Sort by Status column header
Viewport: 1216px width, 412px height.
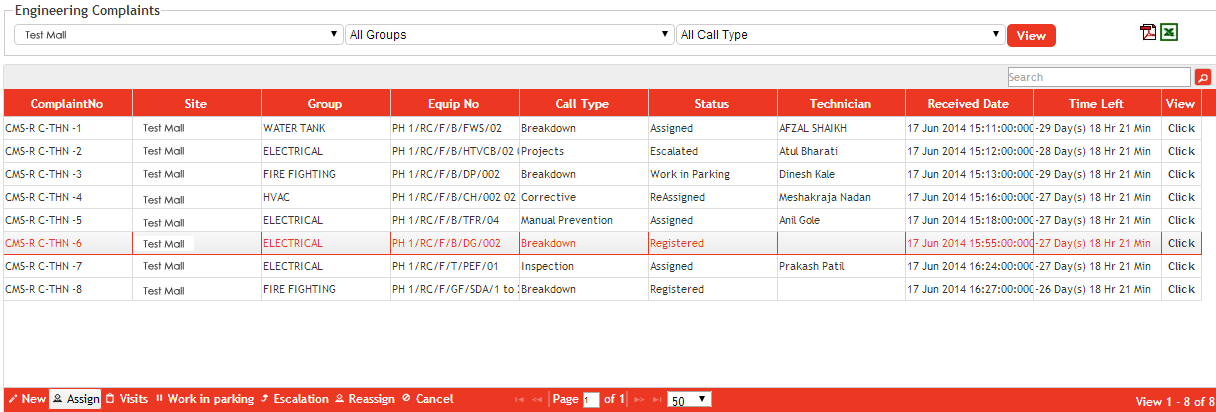[x=712, y=103]
